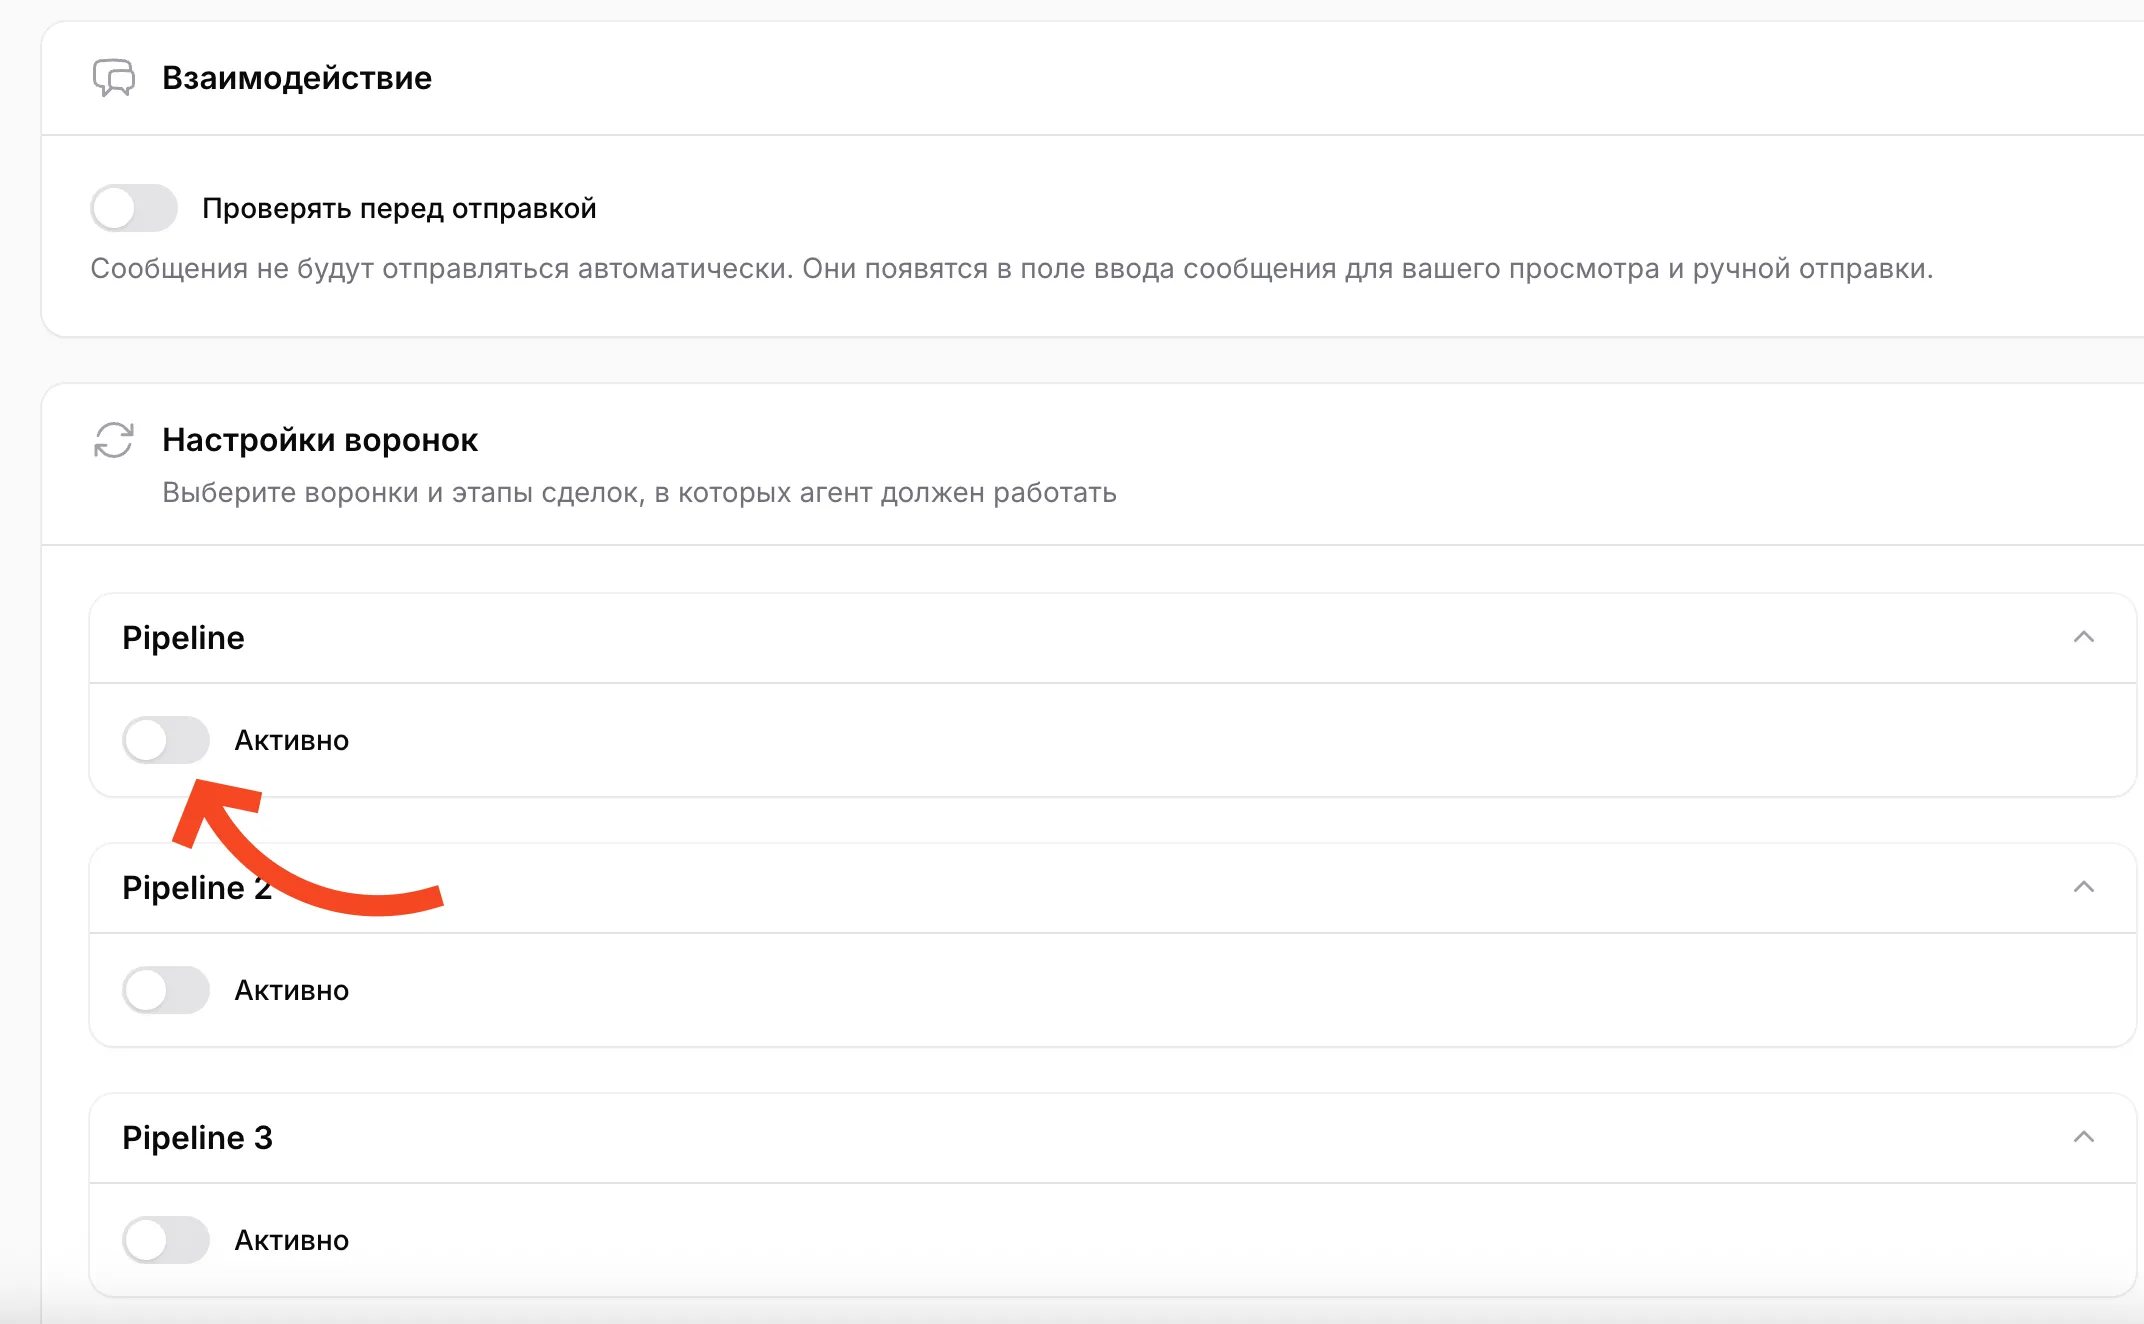This screenshot has width=2144, height=1324.
Task: Enable the Проверять перед отправкой switch
Action: coord(134,208)
